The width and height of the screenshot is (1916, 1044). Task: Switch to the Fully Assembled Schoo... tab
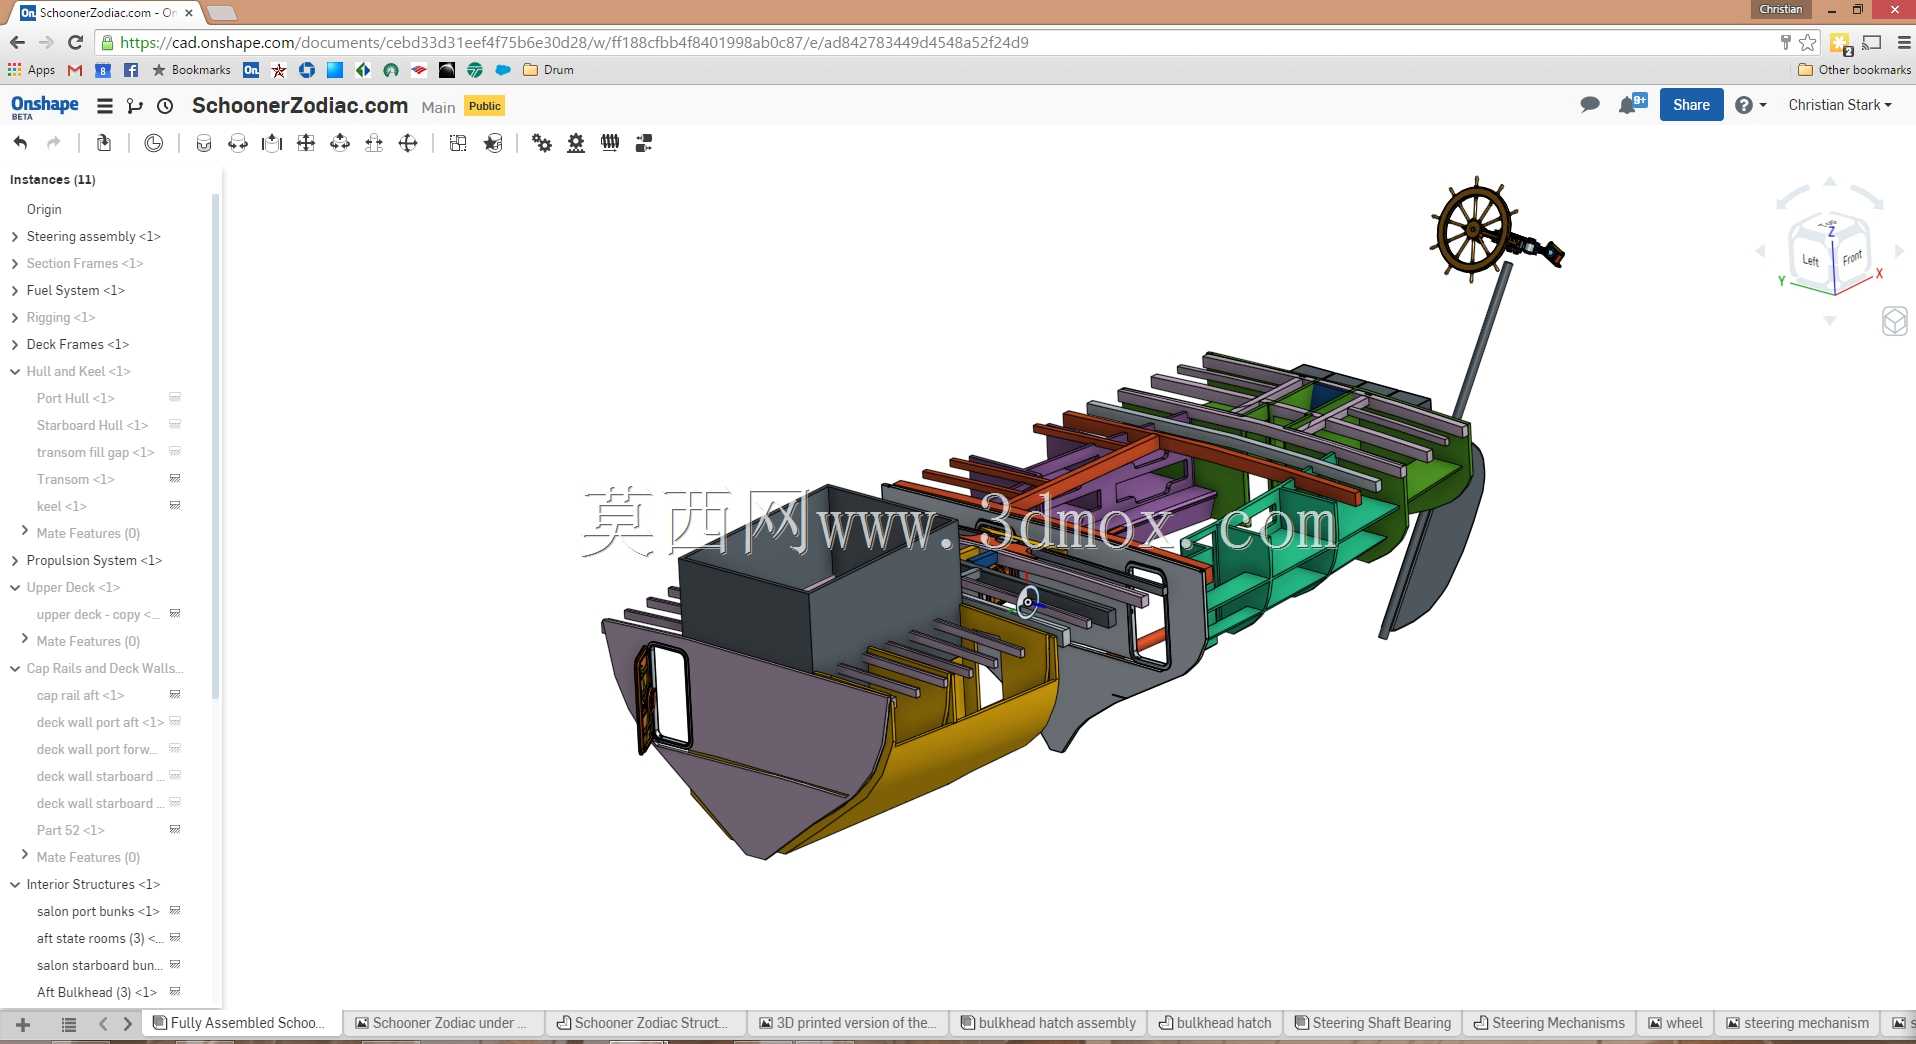tap(241, 1023)
